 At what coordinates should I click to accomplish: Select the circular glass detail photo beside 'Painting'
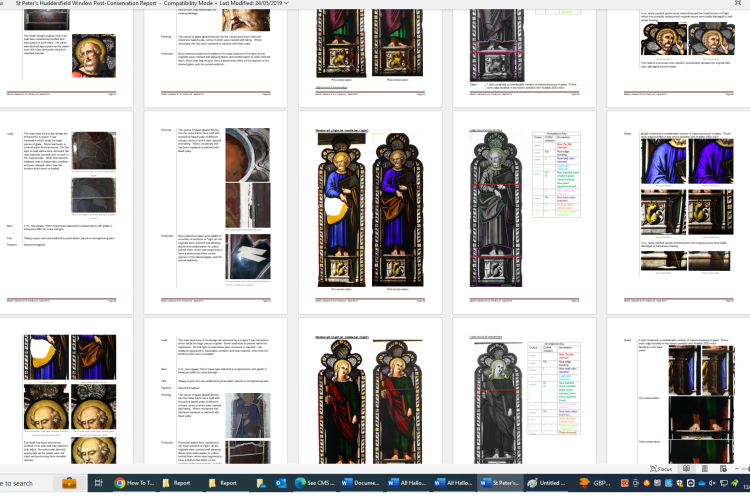click(248, 155)
